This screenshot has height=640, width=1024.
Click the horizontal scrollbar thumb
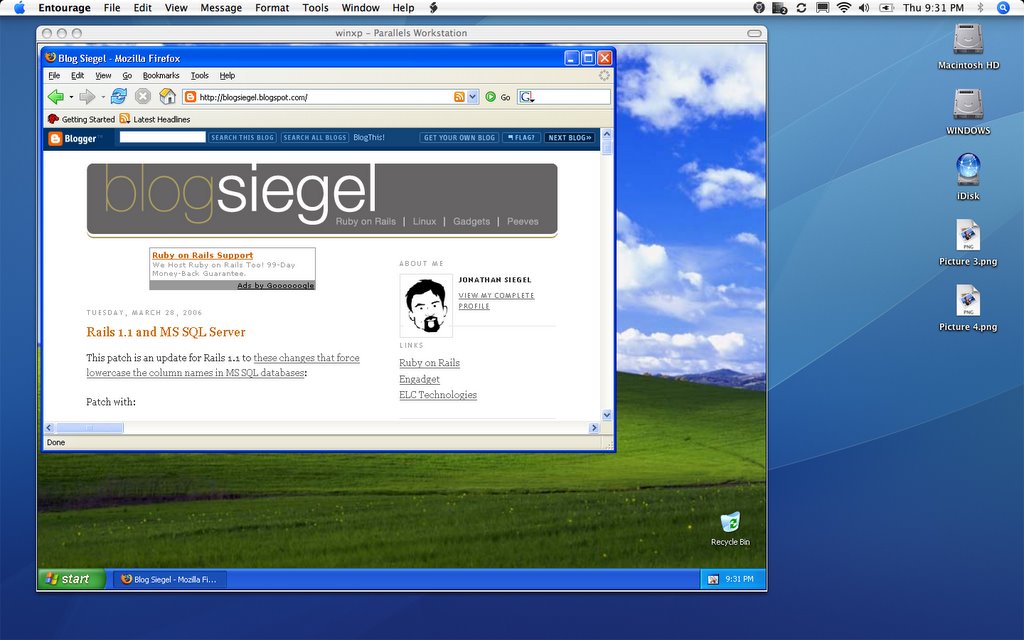(x=89, y=428)
